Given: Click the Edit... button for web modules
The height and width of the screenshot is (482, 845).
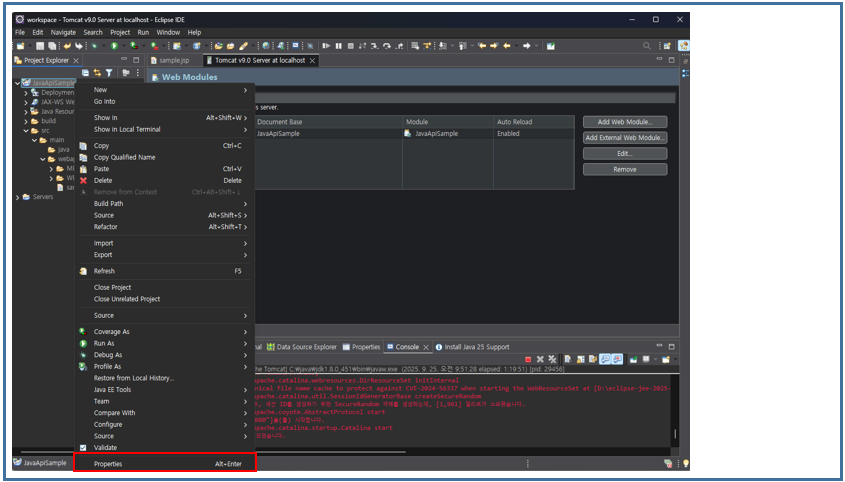Looking at the screenshot, I should tap(625, 154).
